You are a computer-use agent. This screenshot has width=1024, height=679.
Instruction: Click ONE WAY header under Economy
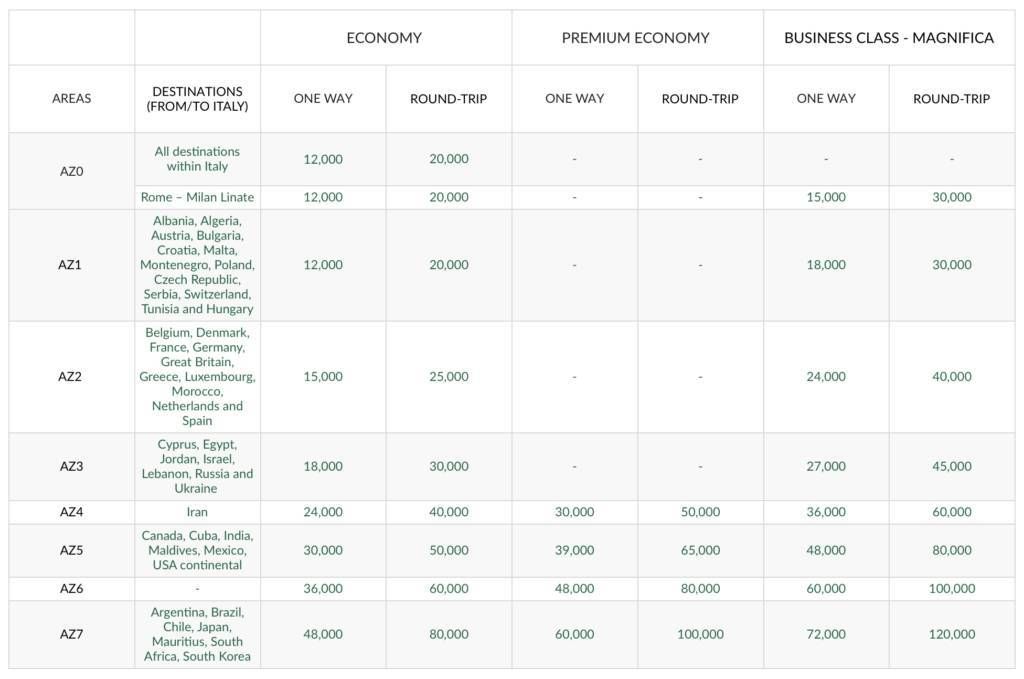(x=323, y=99)
